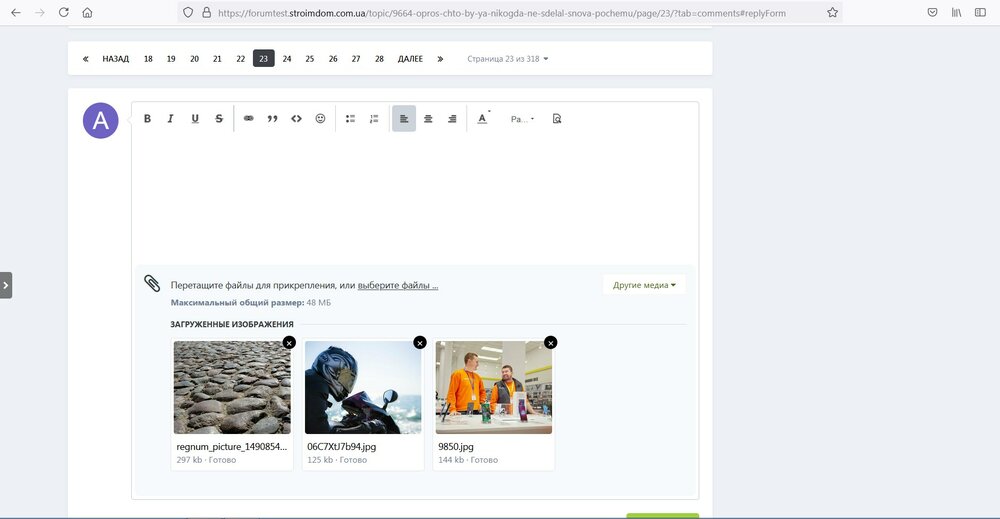
Task: Remove the 9850.jpg uploaded image
Action: click(x=551, y=342)
